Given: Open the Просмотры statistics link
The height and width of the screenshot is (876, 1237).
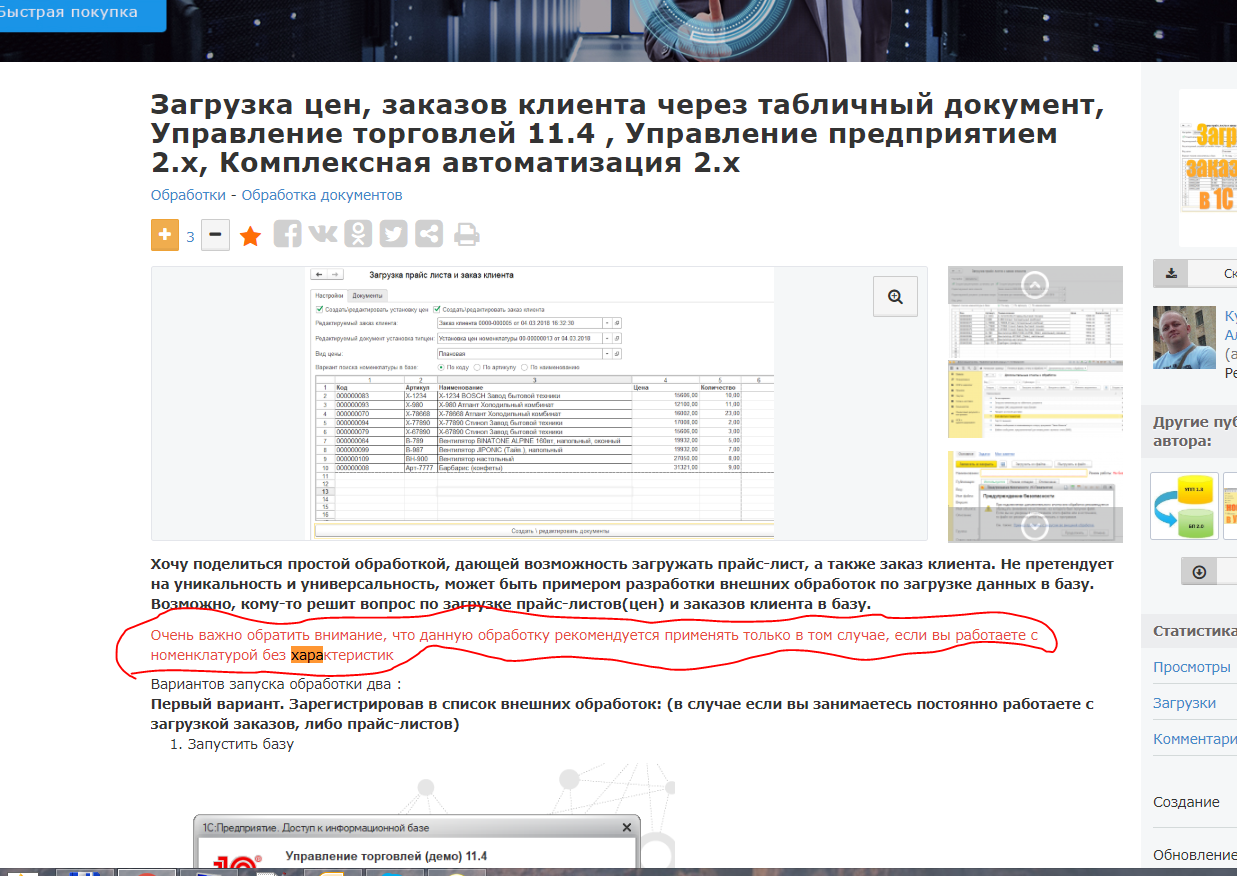Looking at the screenshot, I should point(1192,667).
